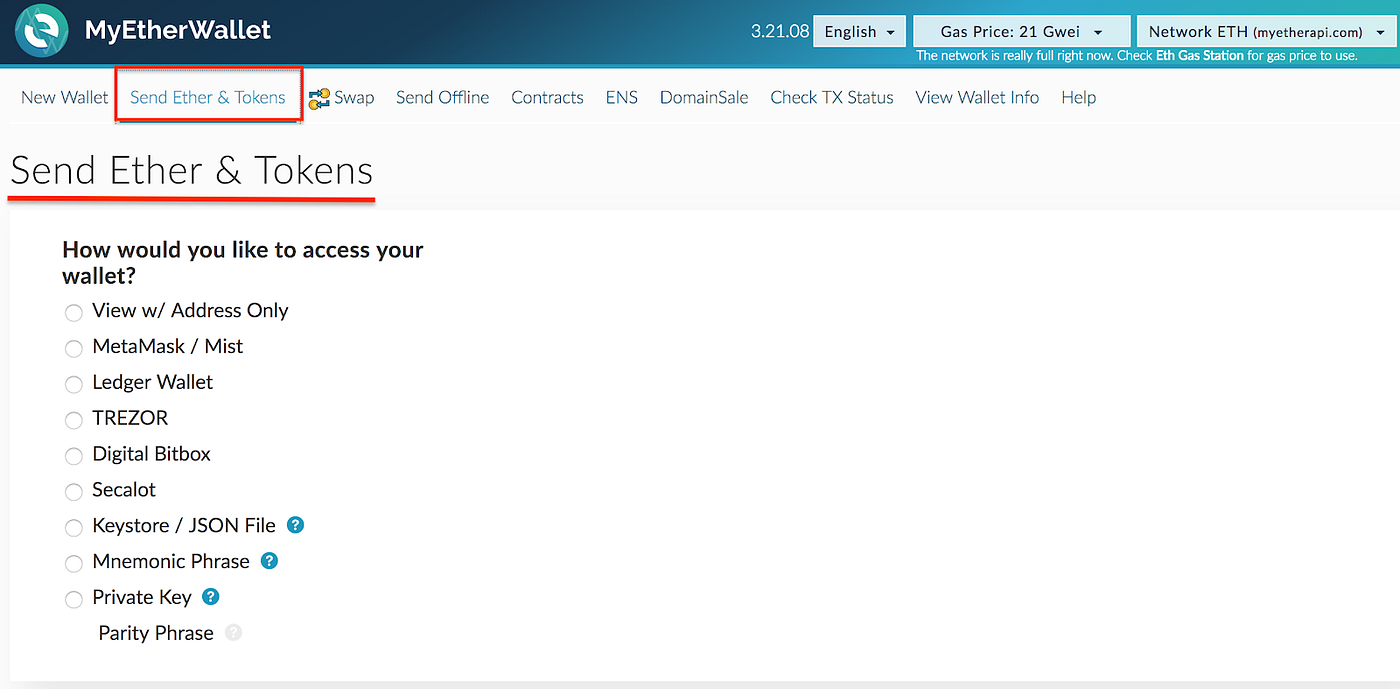Image resolution: width=1400 pixels, height=689 pixels.
Task: Open the Send Offline tab
Action: coord(443,97)
